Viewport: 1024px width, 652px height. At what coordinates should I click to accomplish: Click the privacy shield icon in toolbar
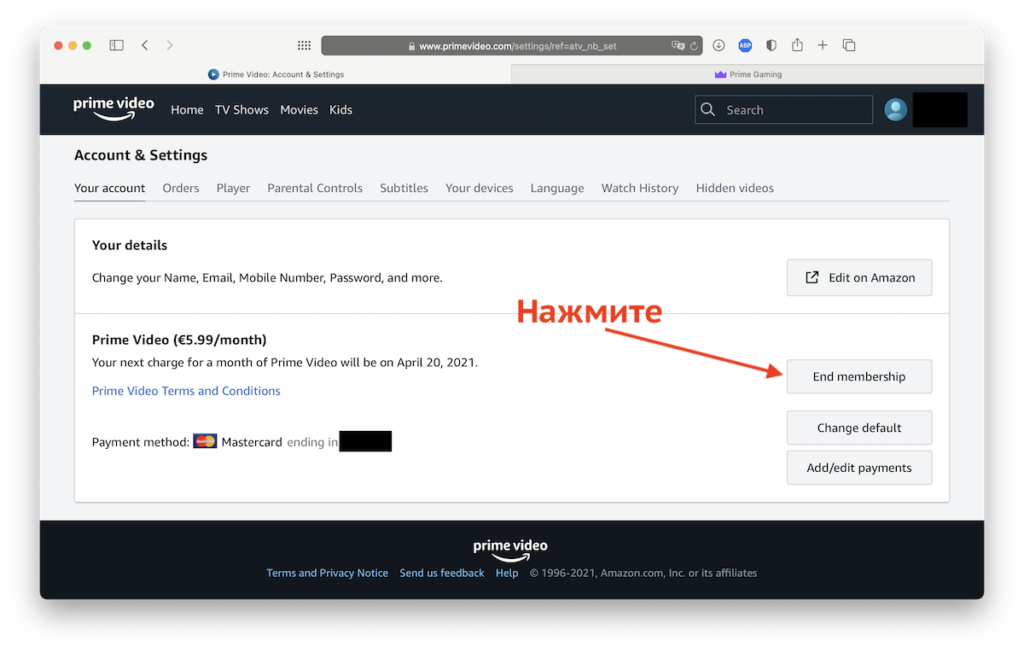pyautogui.click(x=771, y=45)
